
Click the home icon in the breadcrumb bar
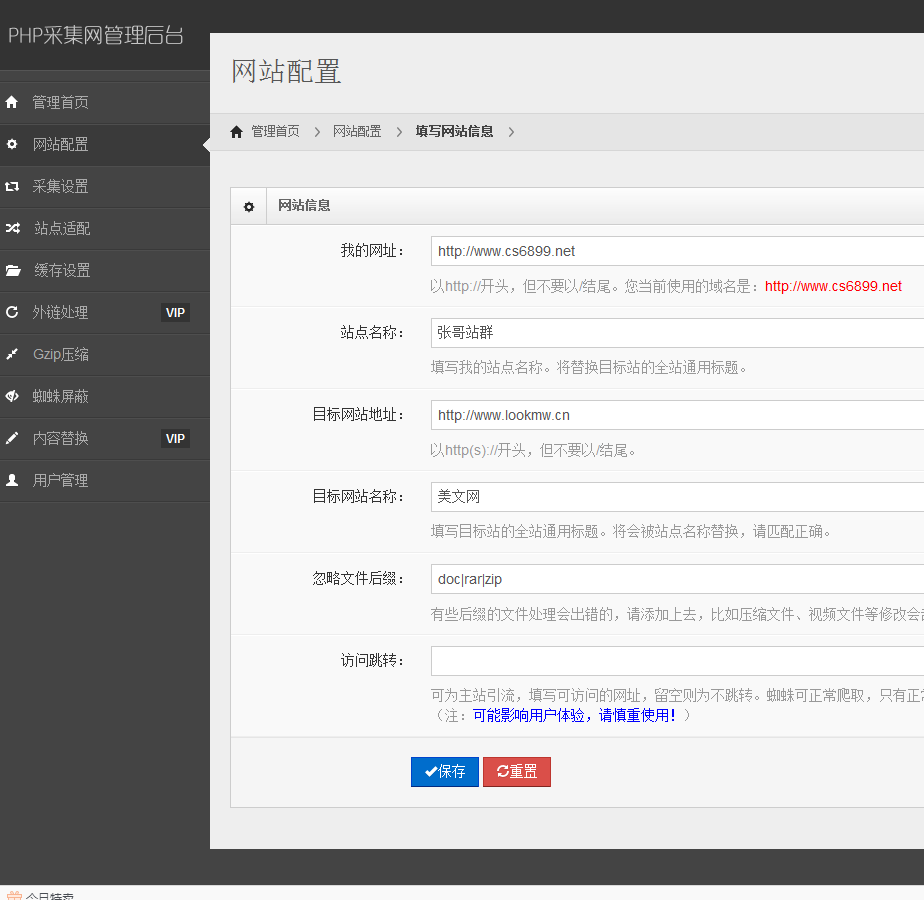236,131
